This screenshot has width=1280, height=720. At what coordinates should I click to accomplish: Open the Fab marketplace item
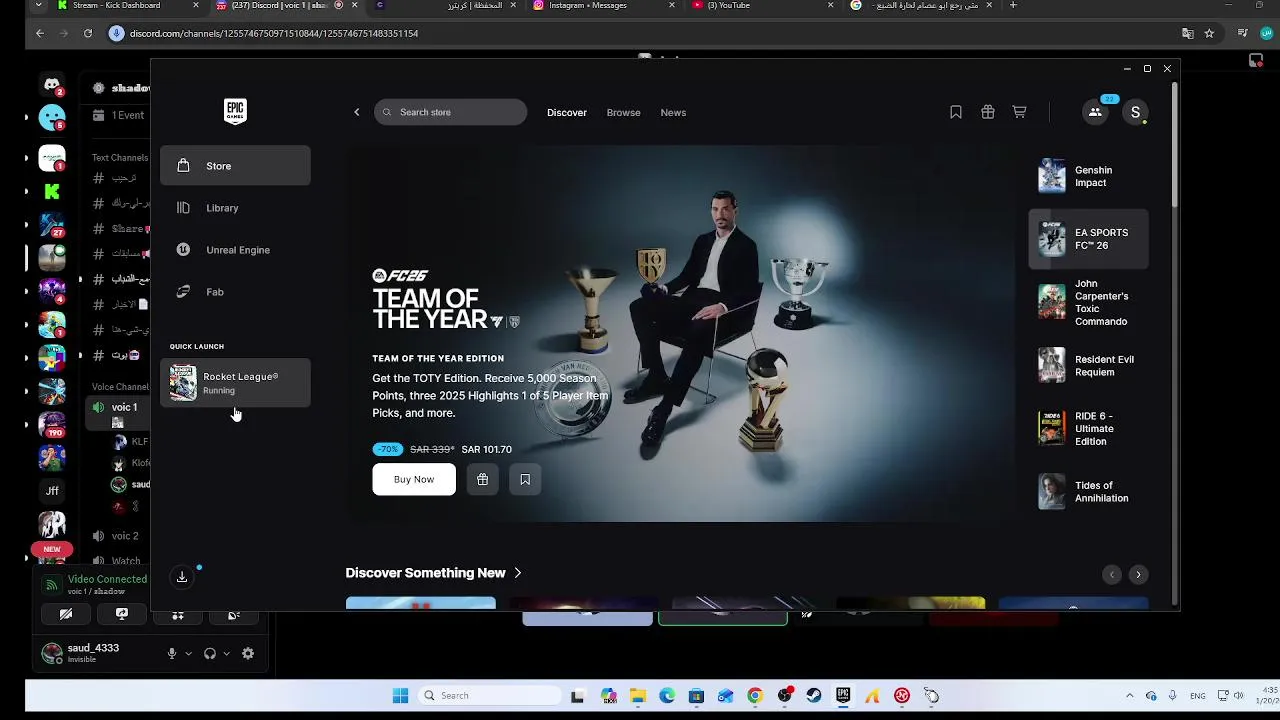[235, 292]
